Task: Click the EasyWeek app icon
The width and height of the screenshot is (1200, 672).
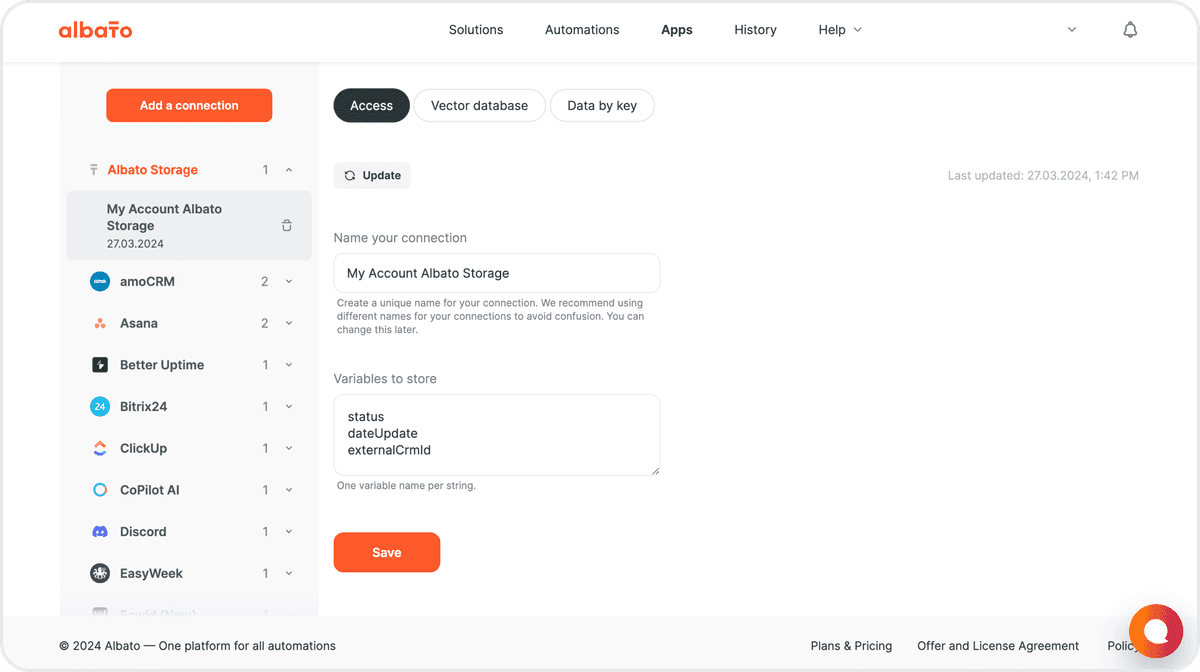Action: [x=100, y=574]
